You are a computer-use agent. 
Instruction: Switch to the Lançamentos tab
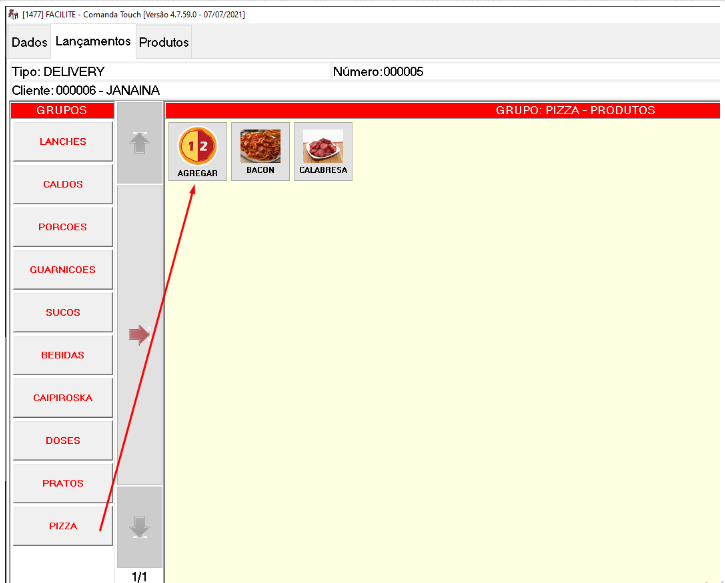pos(93,41)
